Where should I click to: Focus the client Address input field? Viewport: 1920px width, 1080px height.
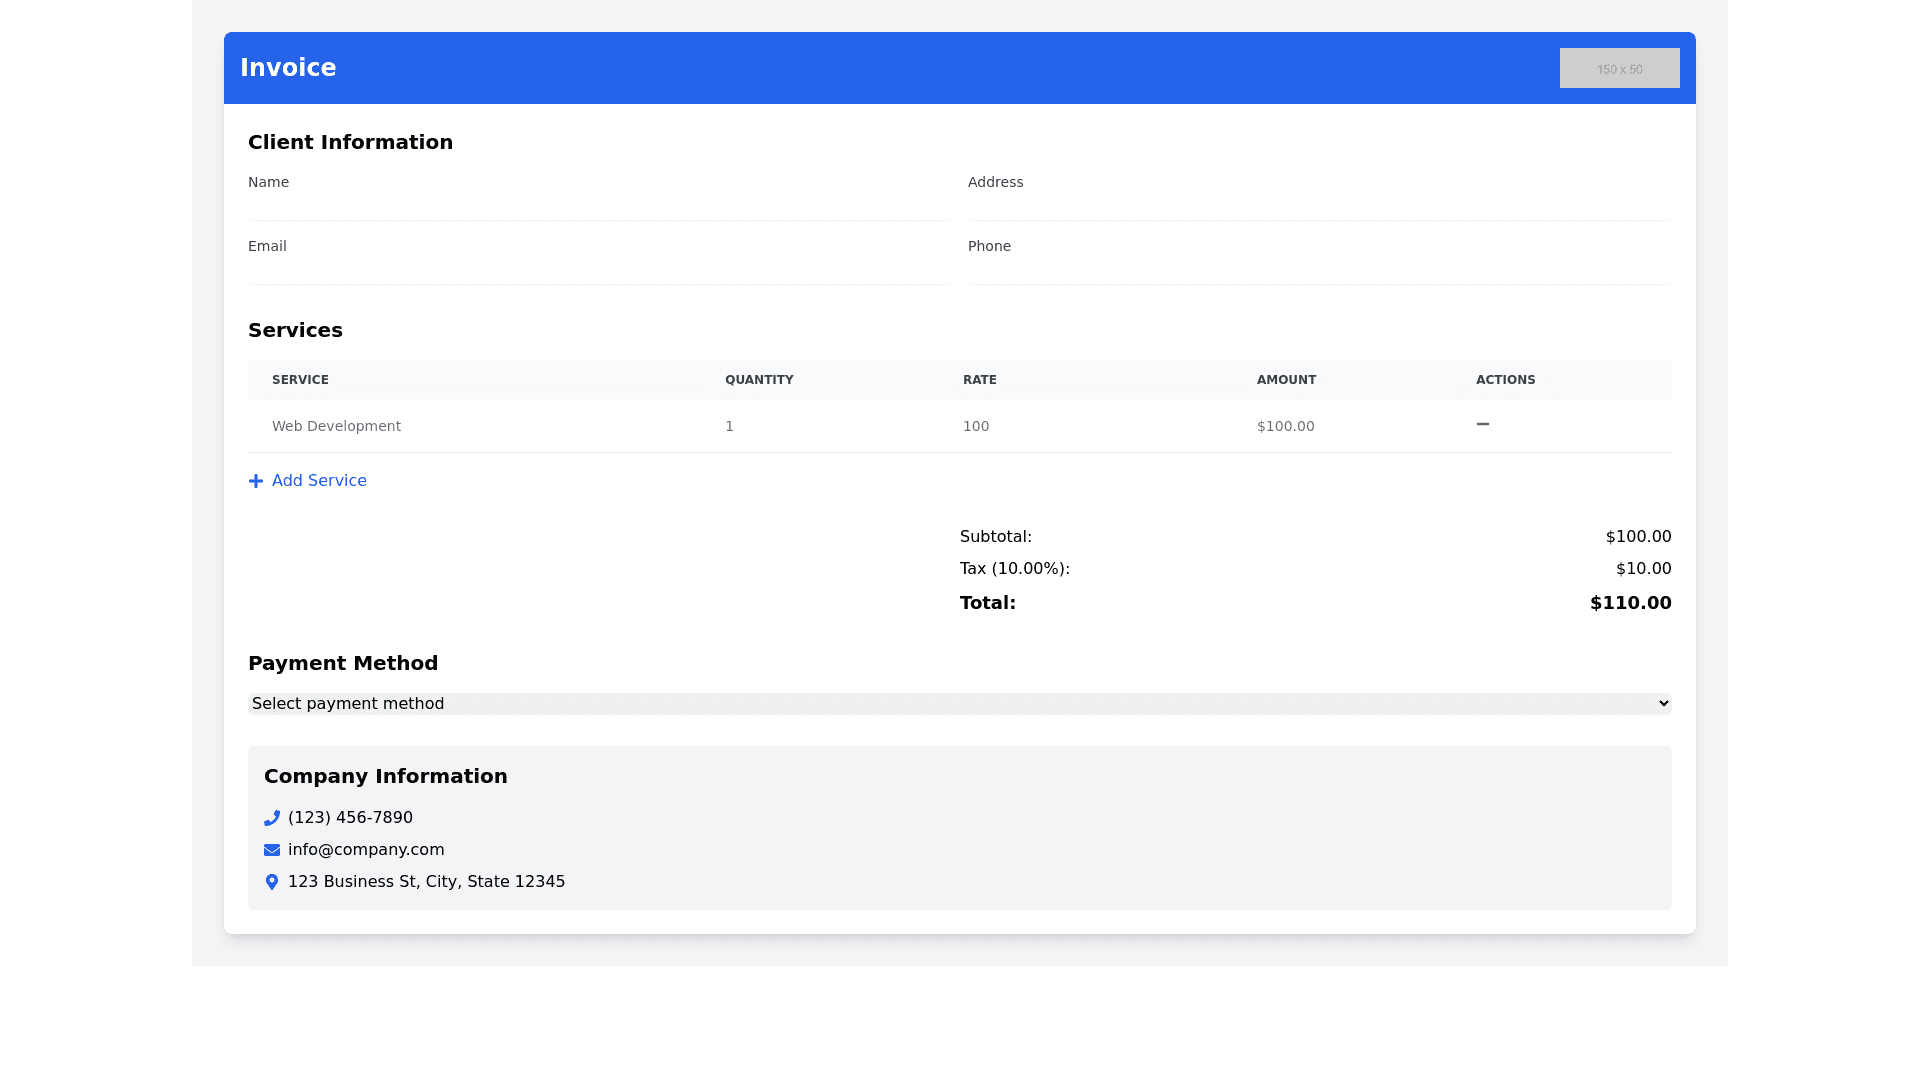1319,208
